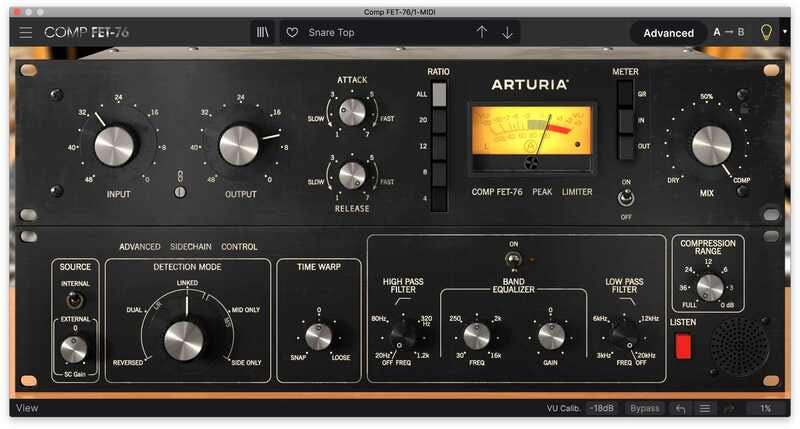800x429 pixels.
Task: Click the Mix dry/comp knob
Action: tap(711, 145)
